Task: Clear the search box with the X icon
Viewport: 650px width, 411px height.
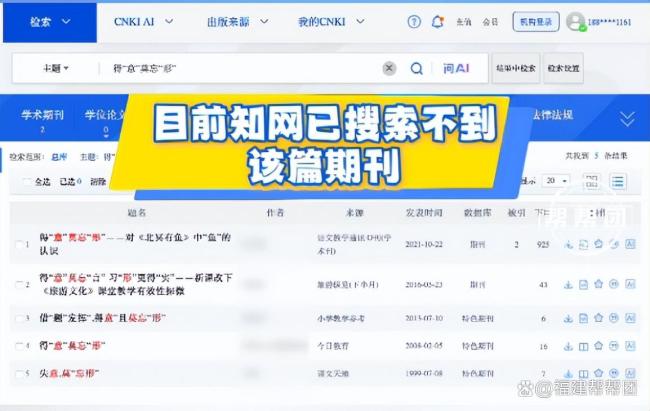Action: click(x=389, y=68)
